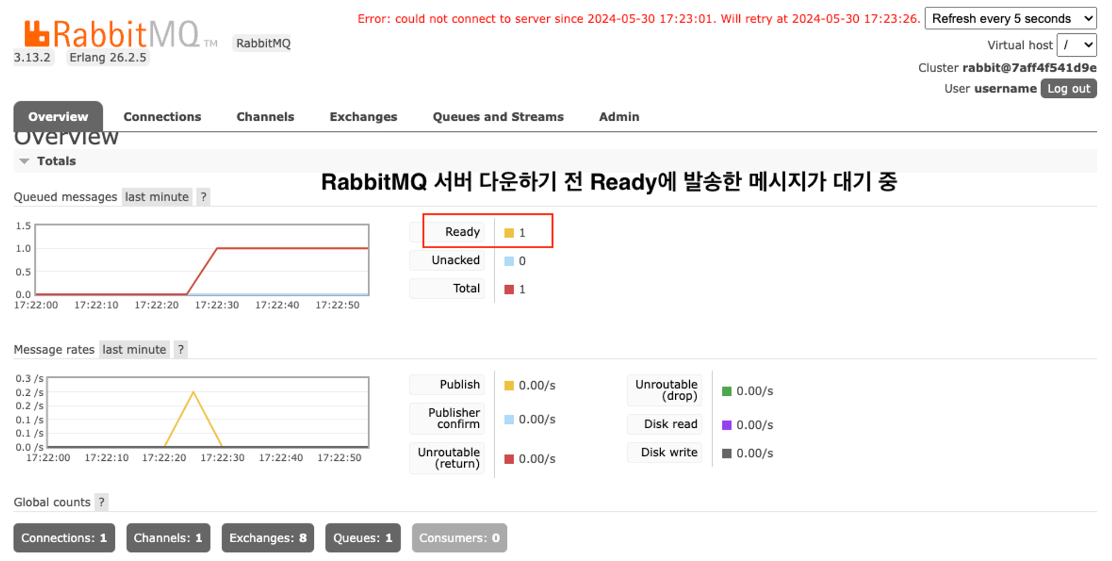Screen dimensions: 1112x561
Task: Click the yellow Publish rate swatch
Action: 509,386
